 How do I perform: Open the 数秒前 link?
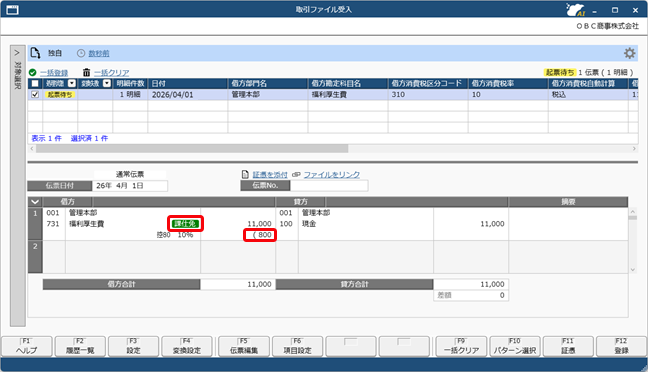click(99, 53)
